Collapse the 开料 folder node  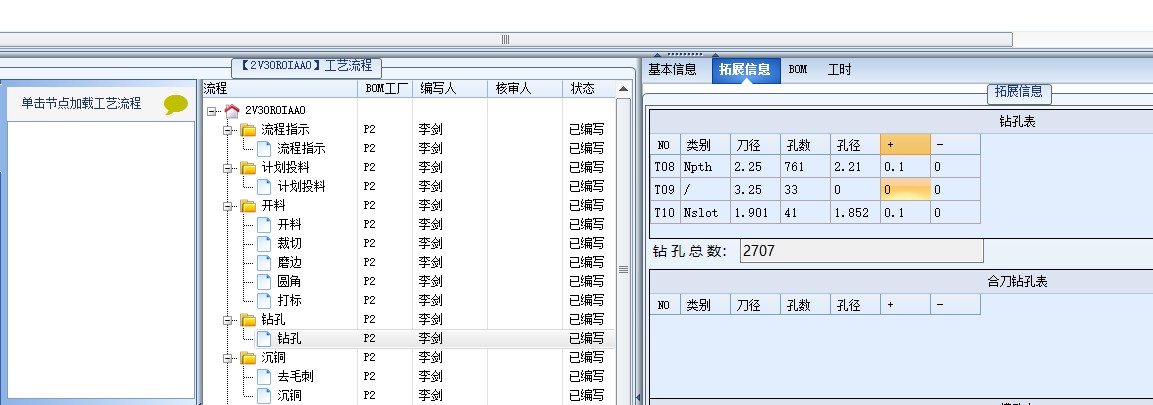click(228, 206)
